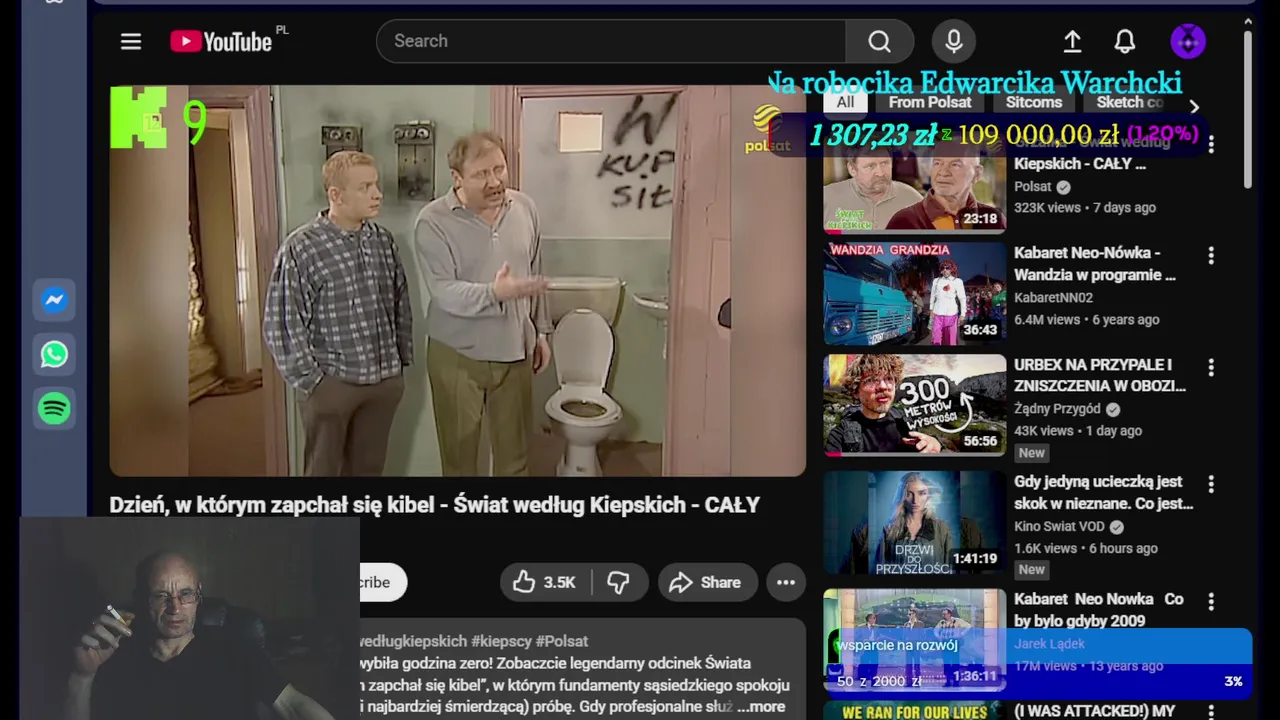Viewport: 1280px width, 720px height.
Task: Open Spotify in the sidebar
Action: coord(54,408)
